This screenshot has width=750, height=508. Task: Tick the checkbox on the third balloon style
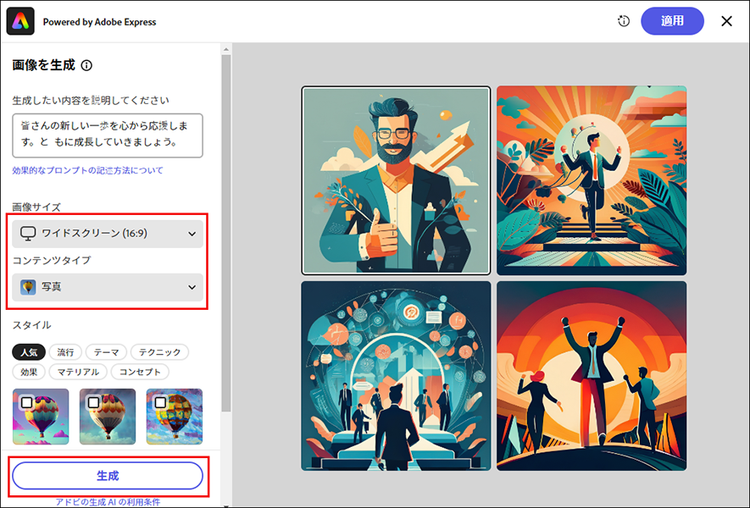(160, 402)
